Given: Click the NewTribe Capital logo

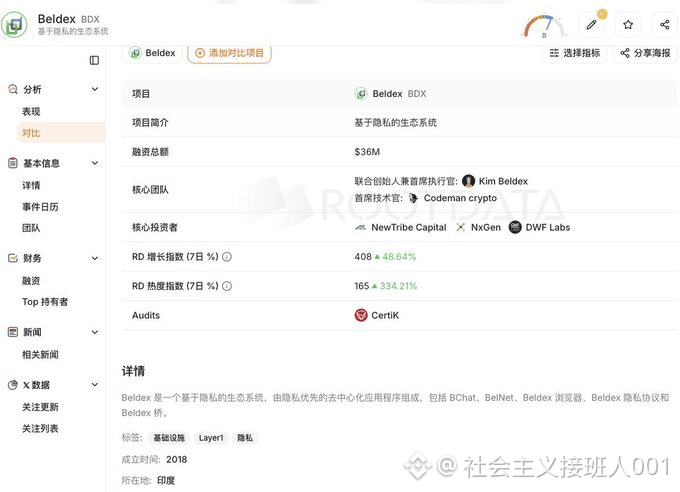Looking at the screenshot, I should click(360, 227).
